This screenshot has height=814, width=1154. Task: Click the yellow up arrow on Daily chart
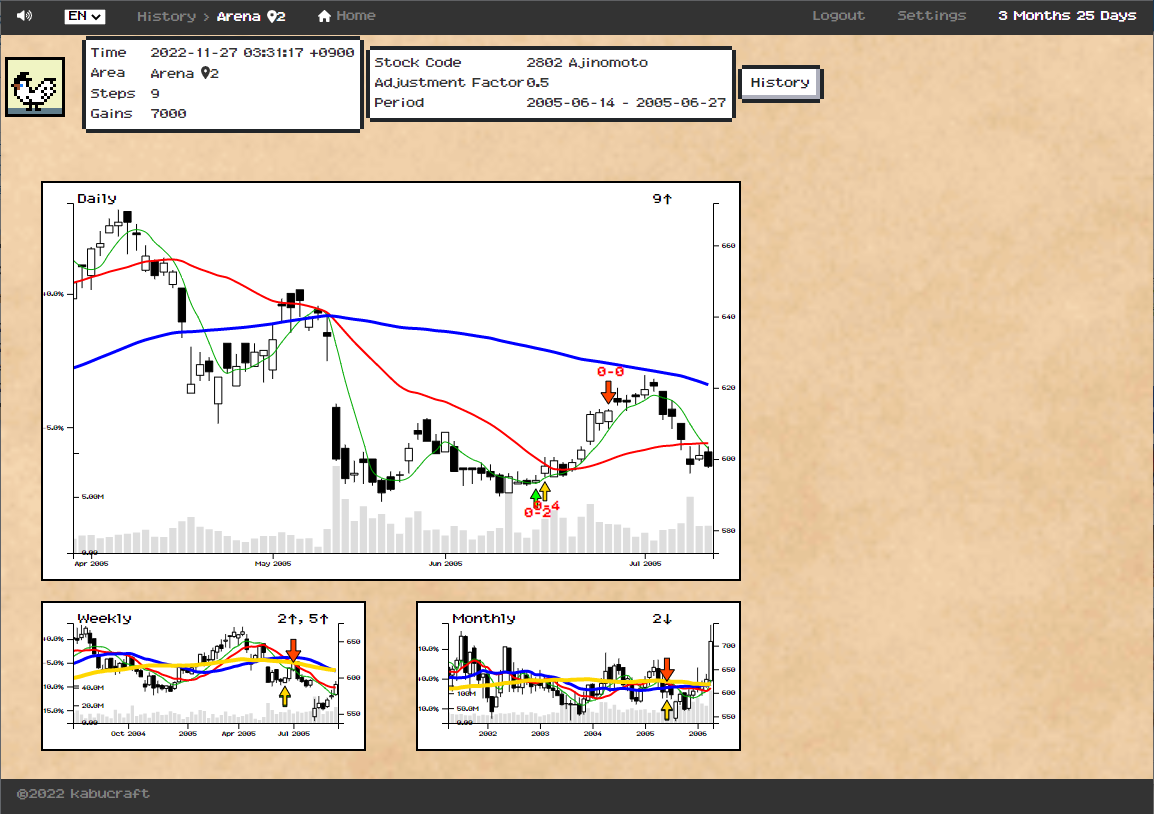pos(545,491)
